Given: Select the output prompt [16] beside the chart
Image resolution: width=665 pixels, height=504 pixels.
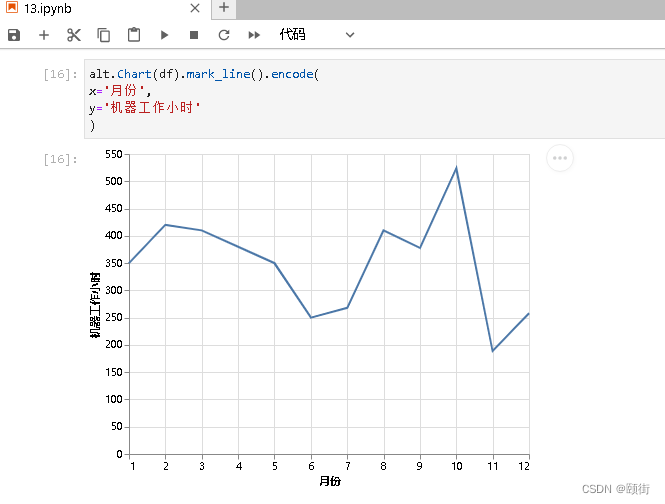Looking at the screenshot, I should point(61,159).
